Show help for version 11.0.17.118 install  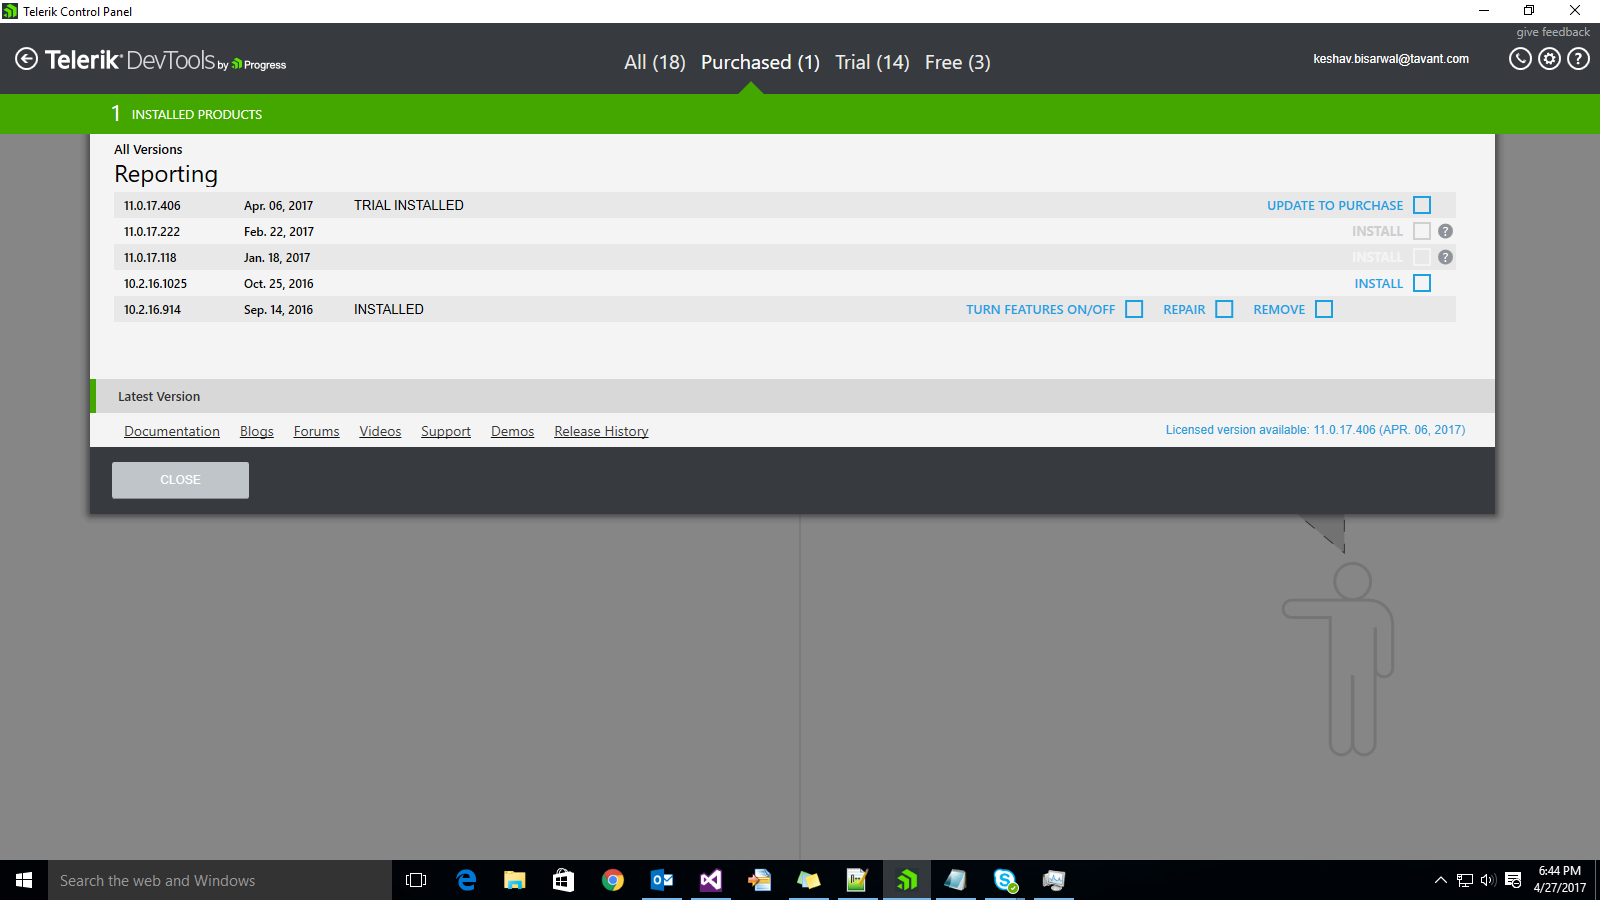click(1445, 257)
